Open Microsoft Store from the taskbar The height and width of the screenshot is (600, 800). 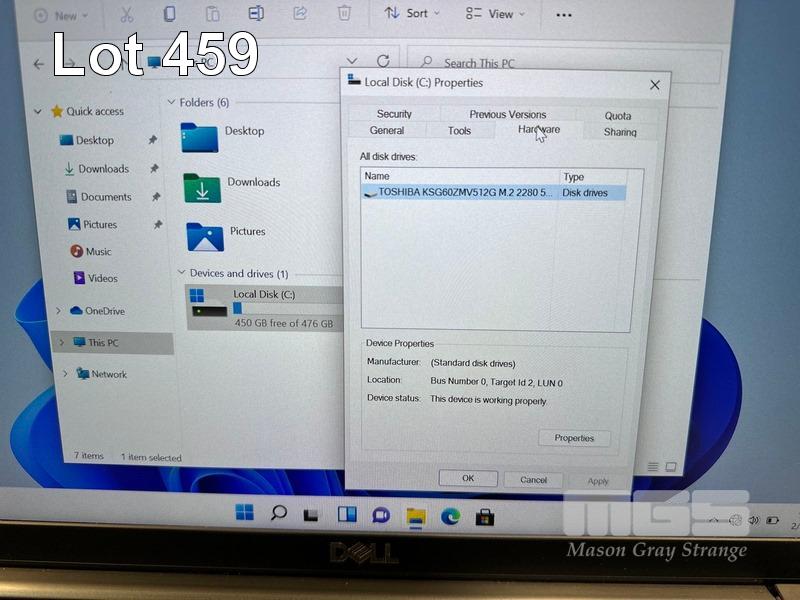[x=485, y=516]
